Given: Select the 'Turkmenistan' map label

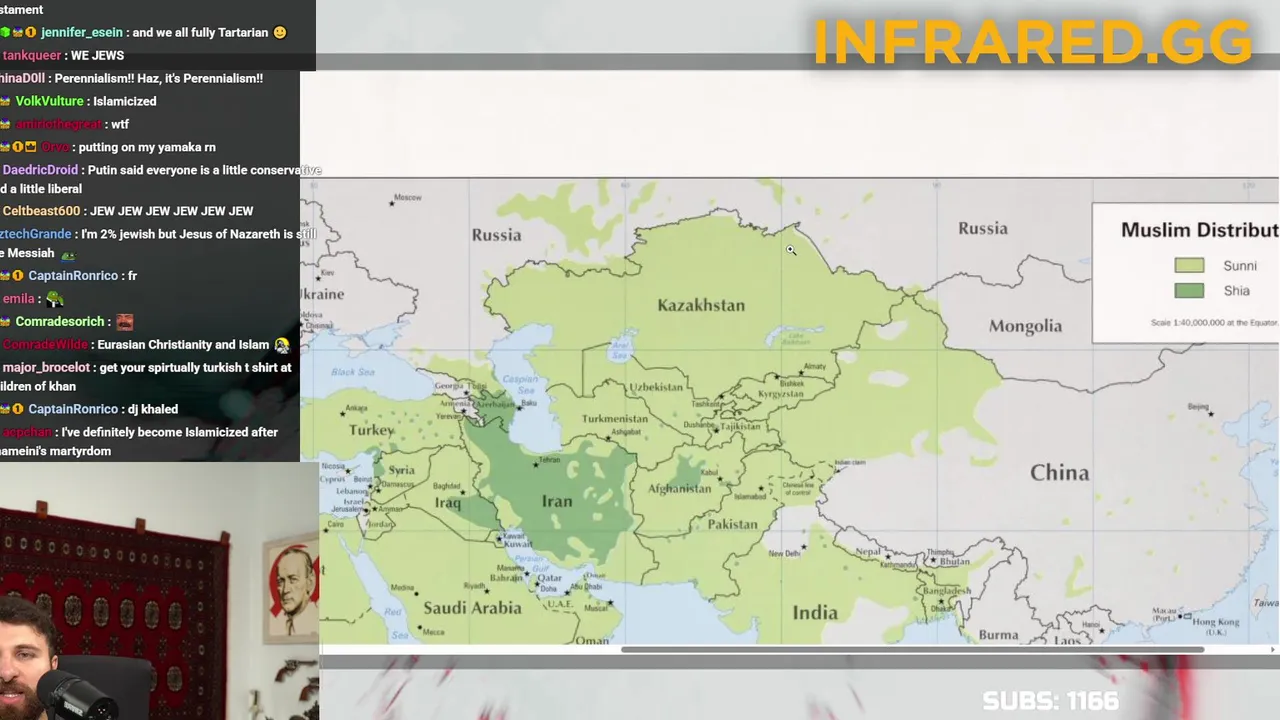Looking at the screenshot, I should 615,419.
